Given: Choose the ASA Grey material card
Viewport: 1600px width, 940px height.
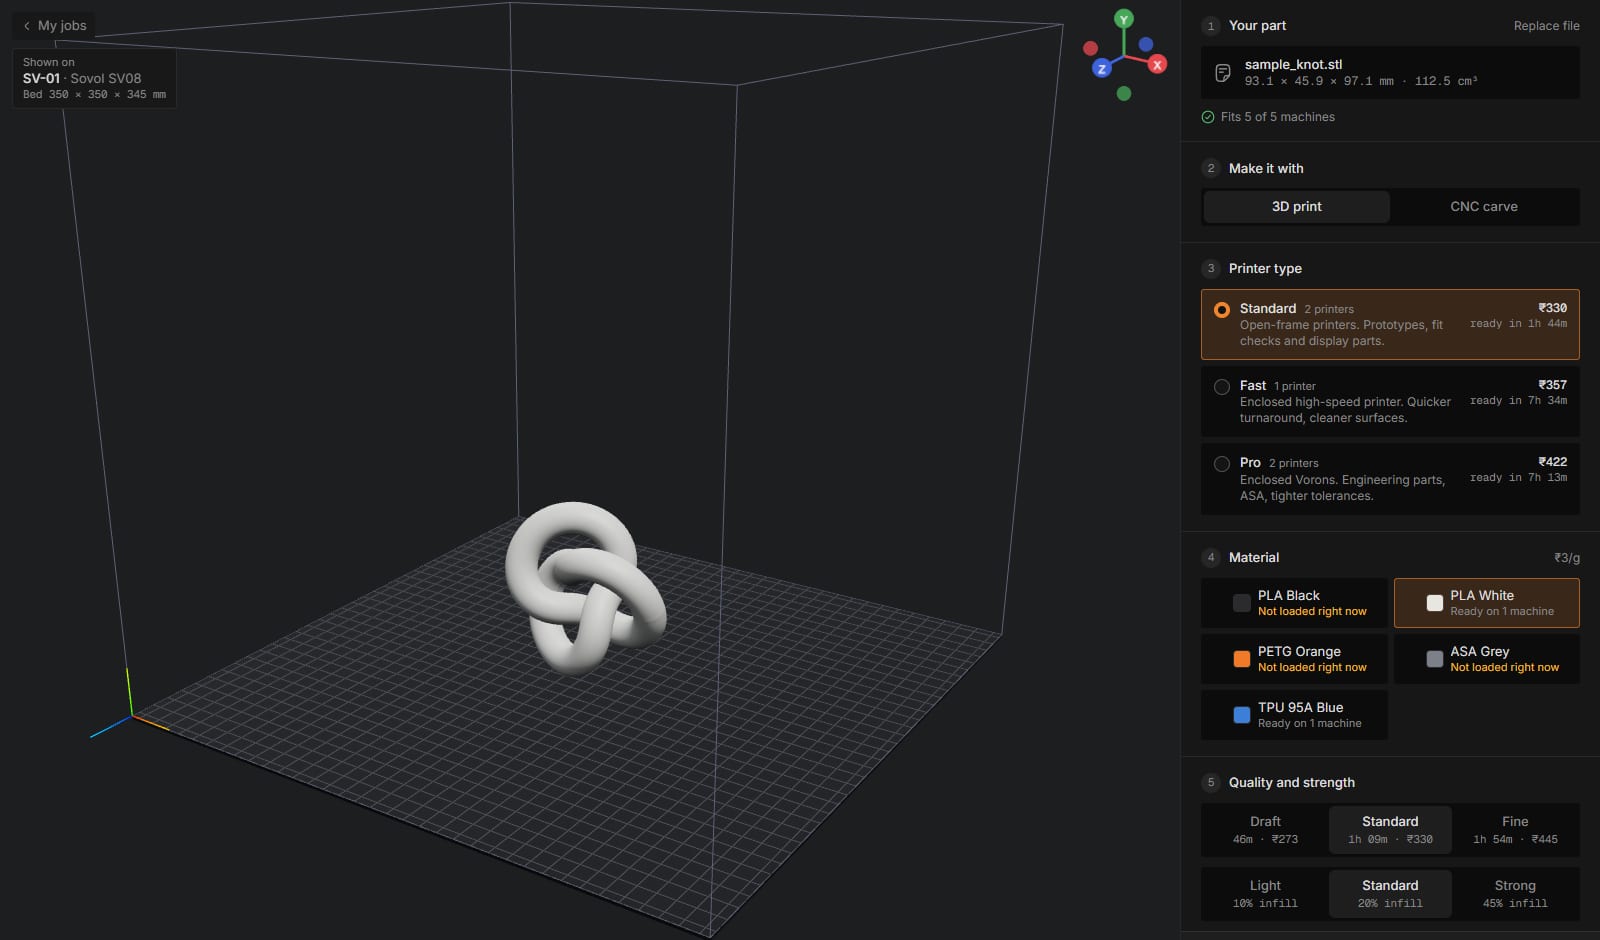Looking at the screenshot, I should tap(1487, 659).
